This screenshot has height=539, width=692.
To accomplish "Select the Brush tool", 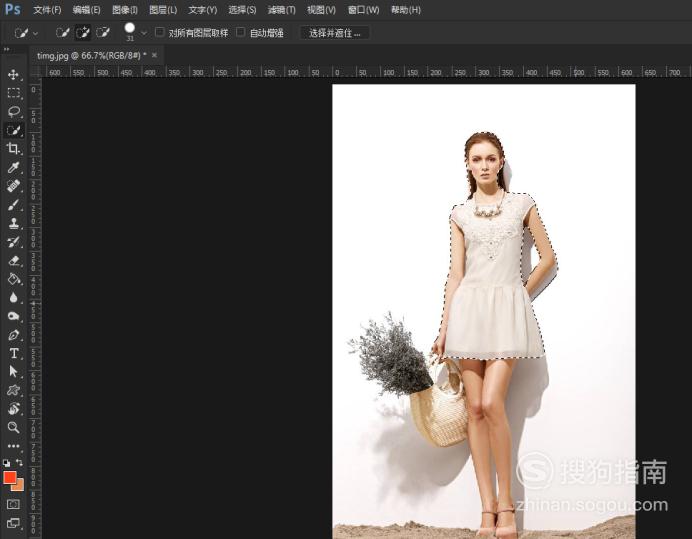I will pos(13,205).
